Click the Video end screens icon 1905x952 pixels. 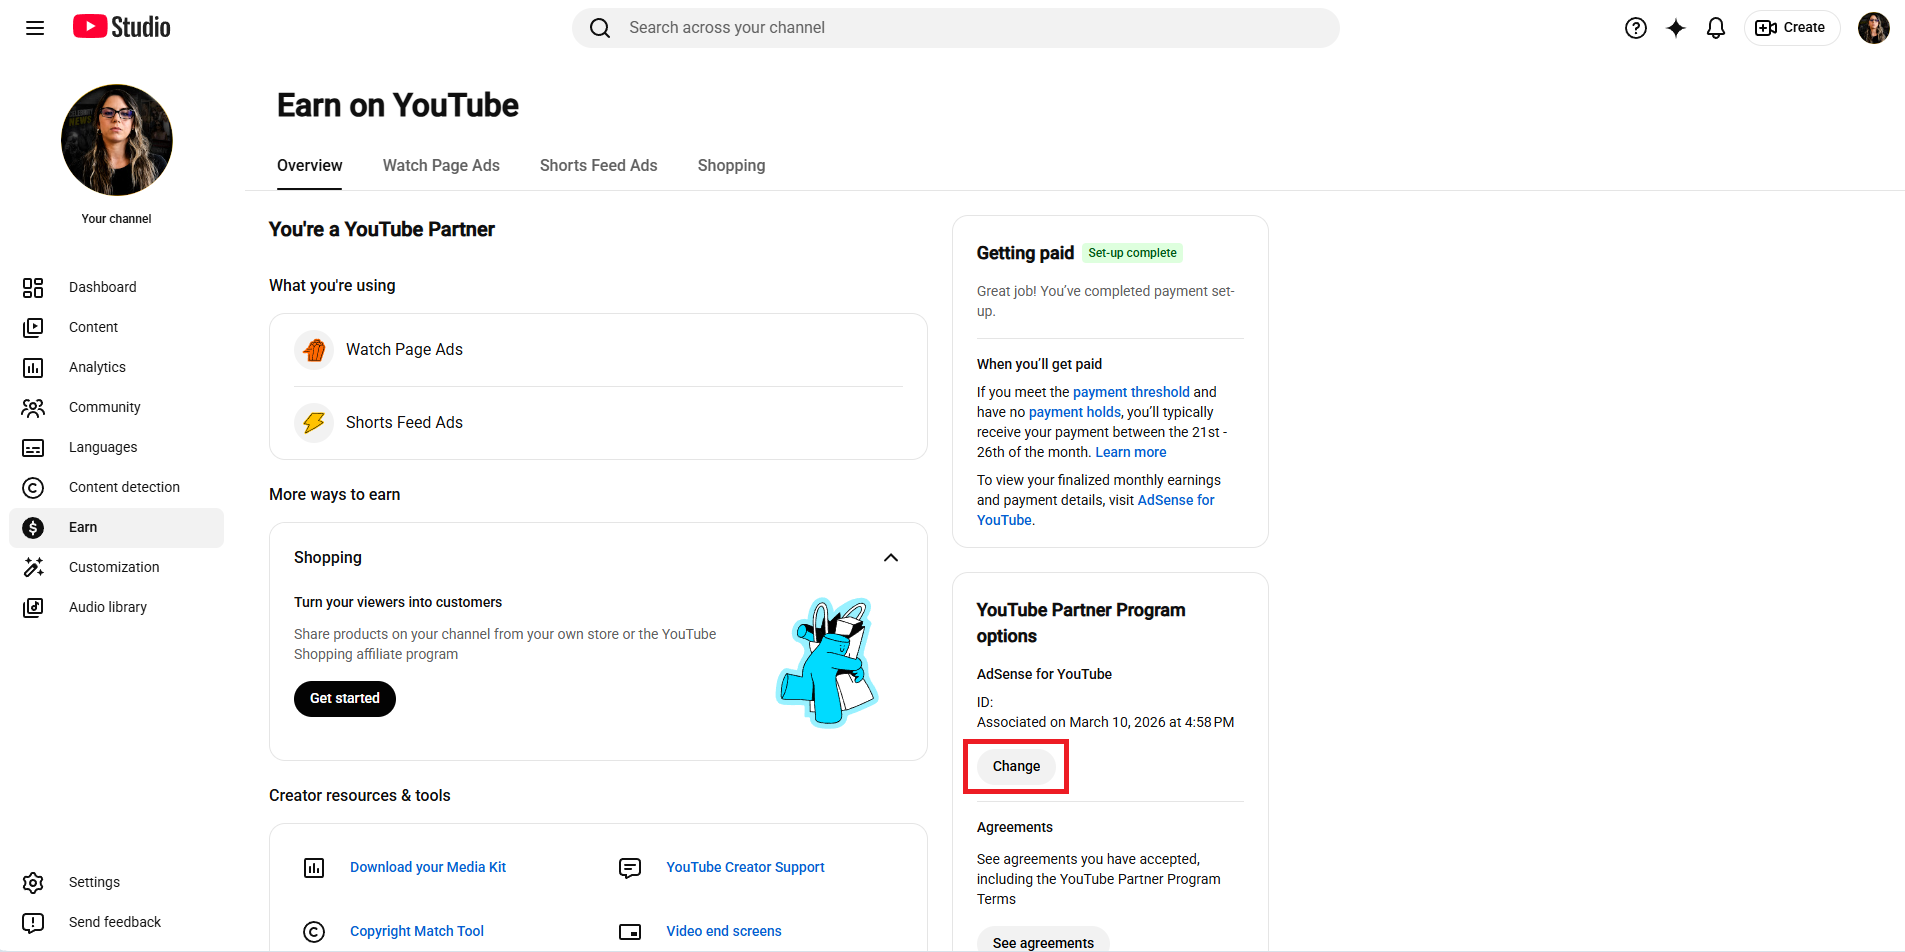(630, 932)
